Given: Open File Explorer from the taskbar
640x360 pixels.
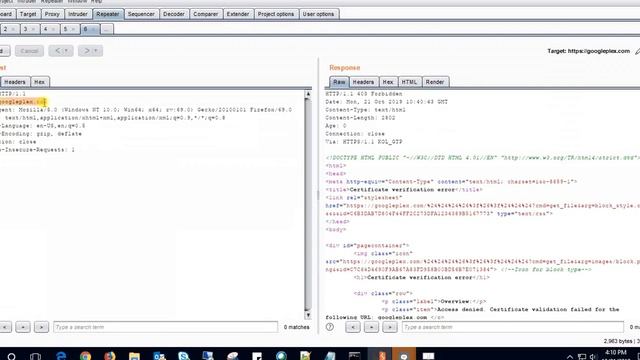Looking at the screenshot, I should click(x=134, y=356).
